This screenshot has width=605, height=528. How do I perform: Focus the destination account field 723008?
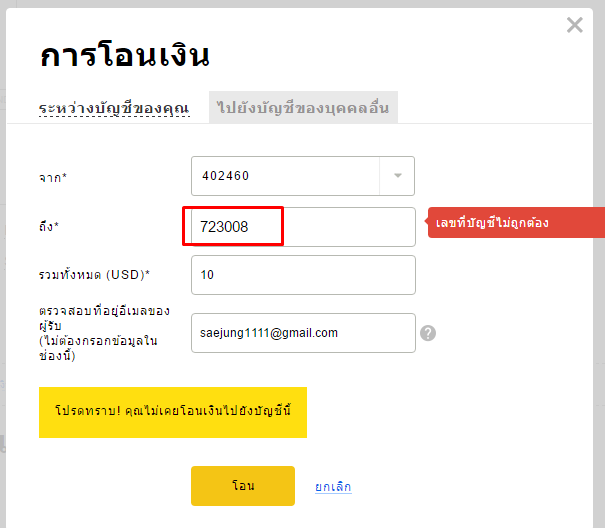(303, 227)
